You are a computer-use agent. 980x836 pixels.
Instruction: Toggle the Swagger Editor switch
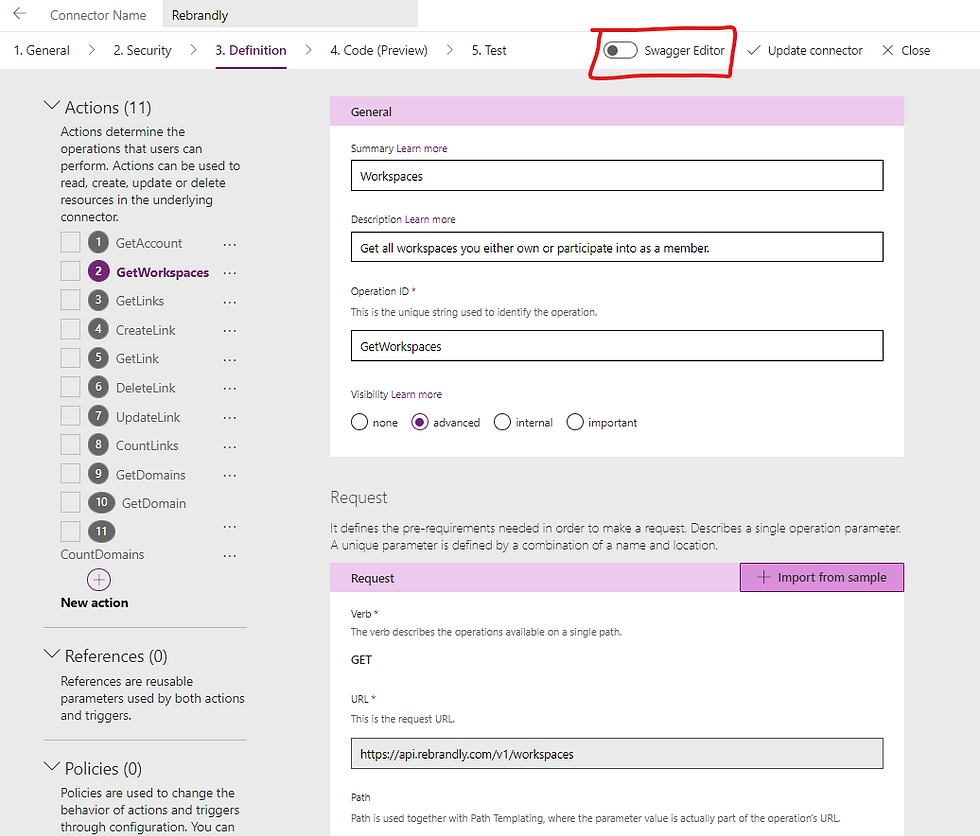click(620, 50)
